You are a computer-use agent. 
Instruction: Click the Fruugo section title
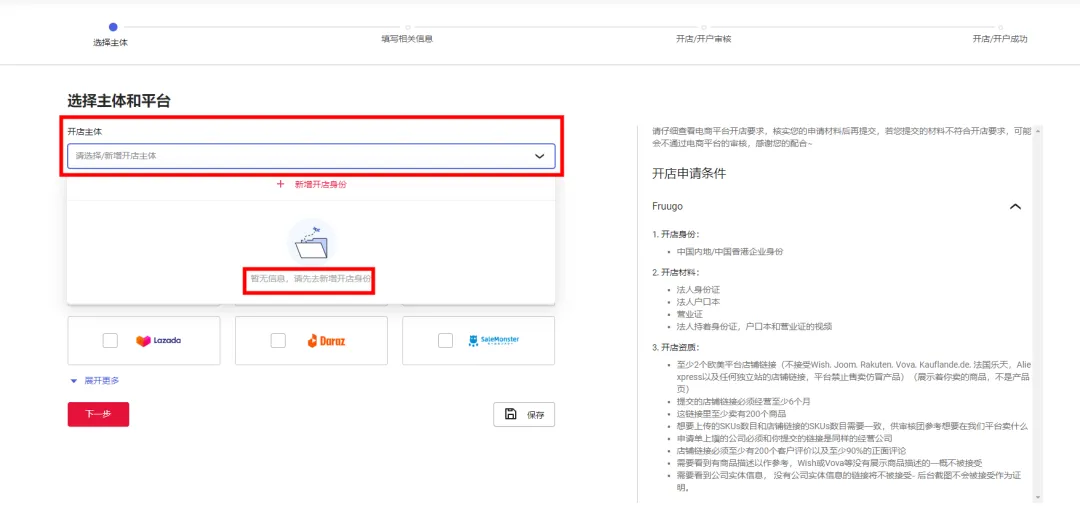667,207
